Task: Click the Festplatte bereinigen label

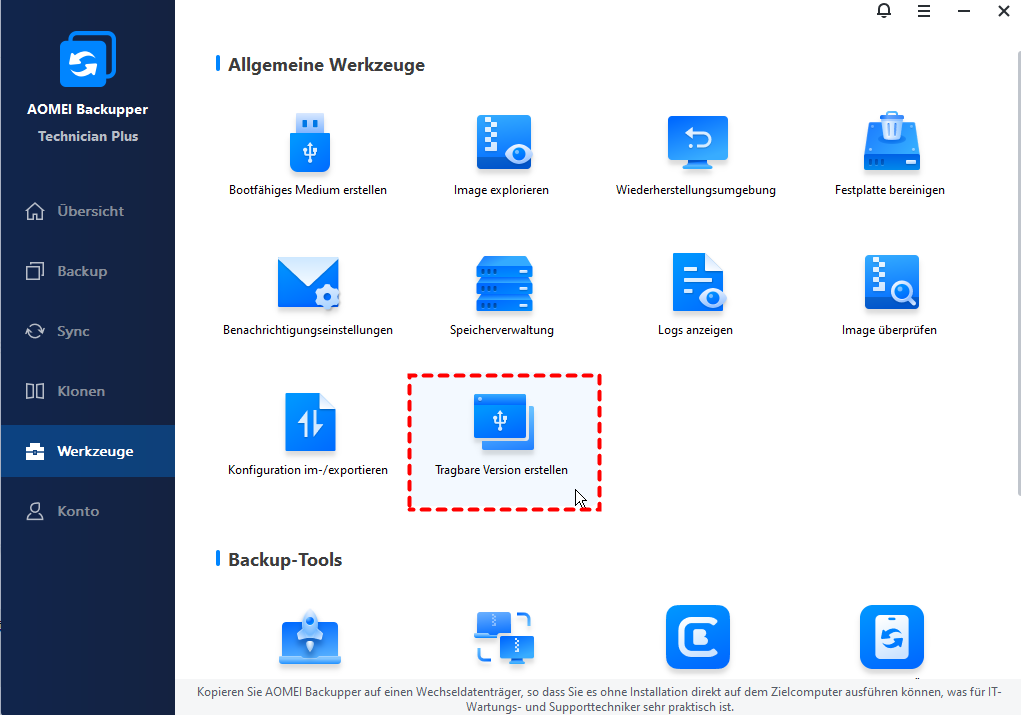Action: point(889,190)
